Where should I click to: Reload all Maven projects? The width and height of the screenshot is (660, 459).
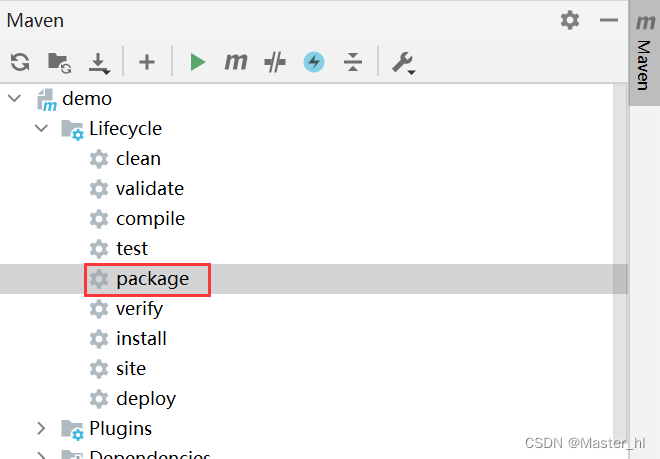(20, 62)
